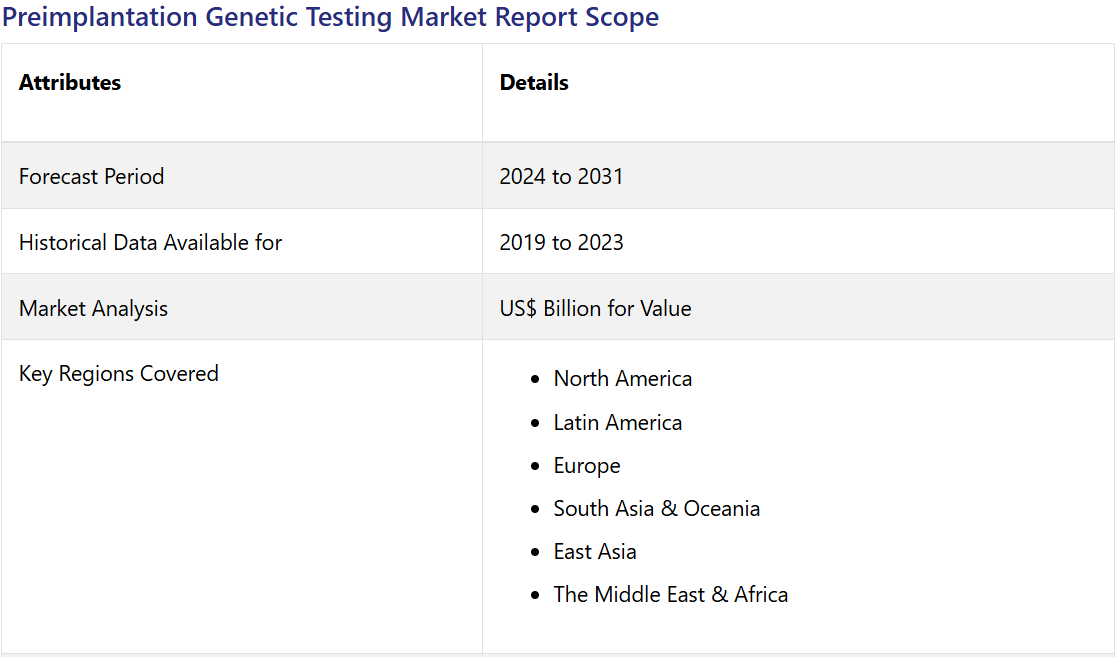Click the 'Latin America' list item
The height and width of the screenshot is (657, 1117).
pos(618,423)
